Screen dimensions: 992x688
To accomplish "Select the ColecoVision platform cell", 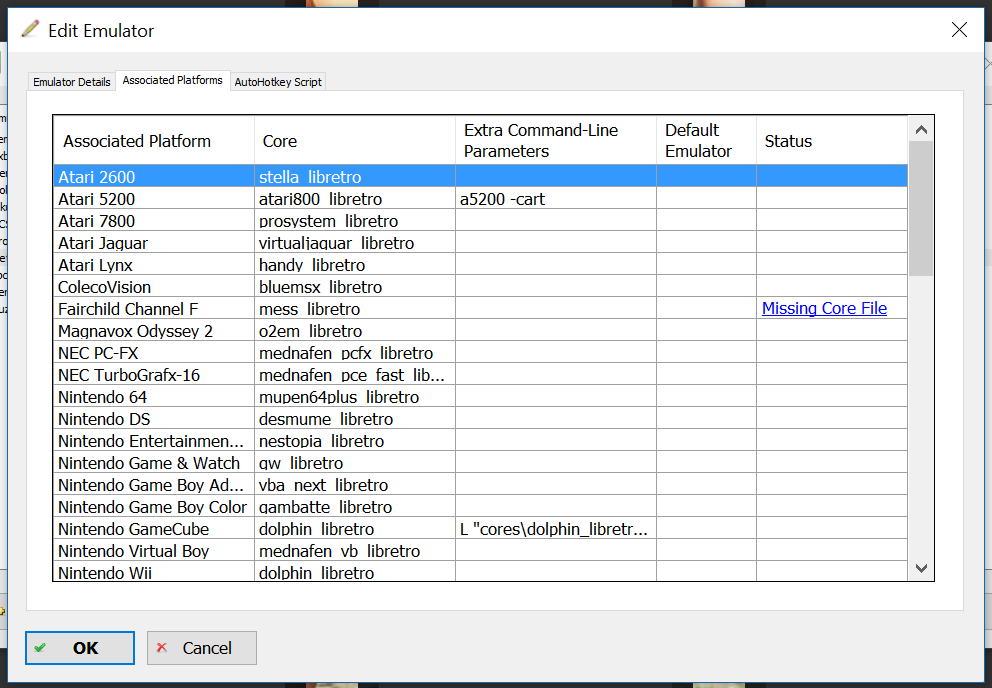I will [154, 286].
